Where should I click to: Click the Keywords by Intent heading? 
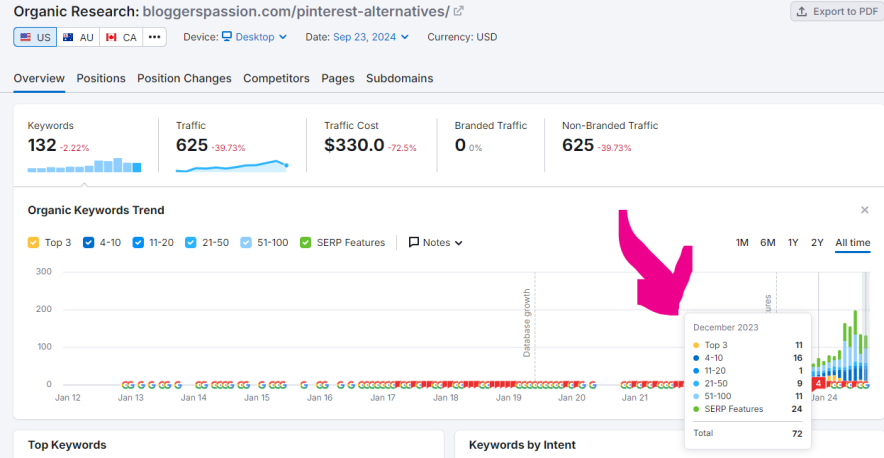pyautogui.click(x=522, y=445)
